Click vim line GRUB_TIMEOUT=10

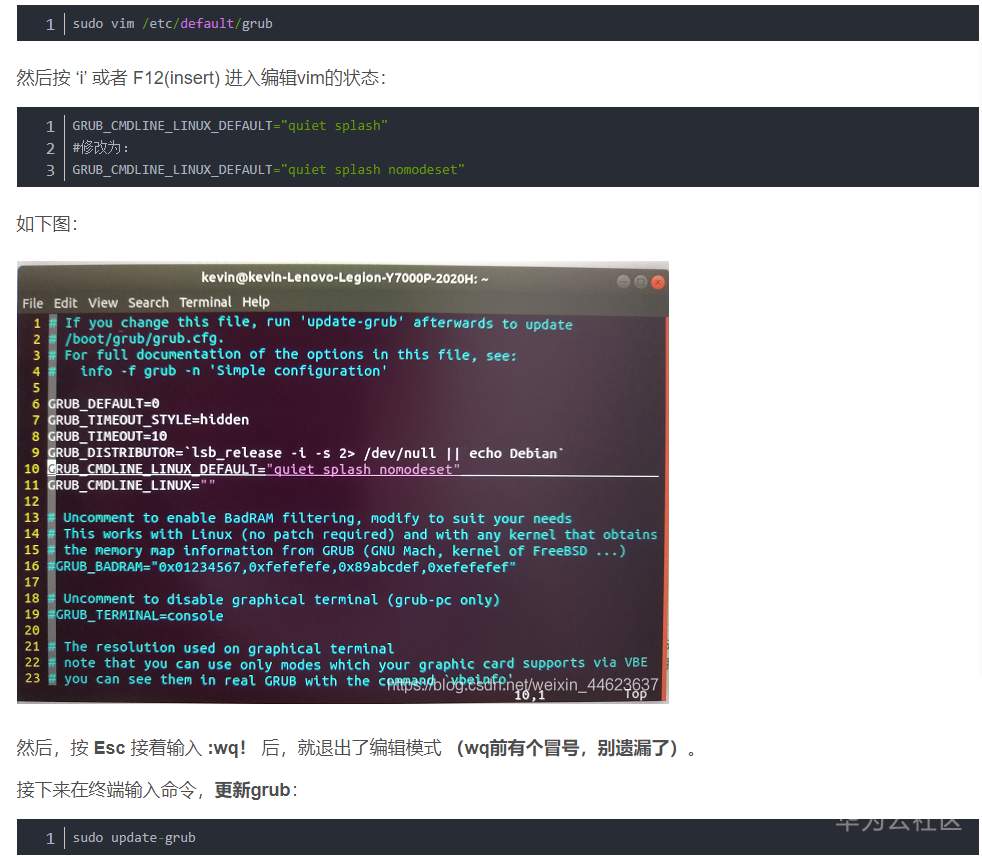tap(107, 436)
